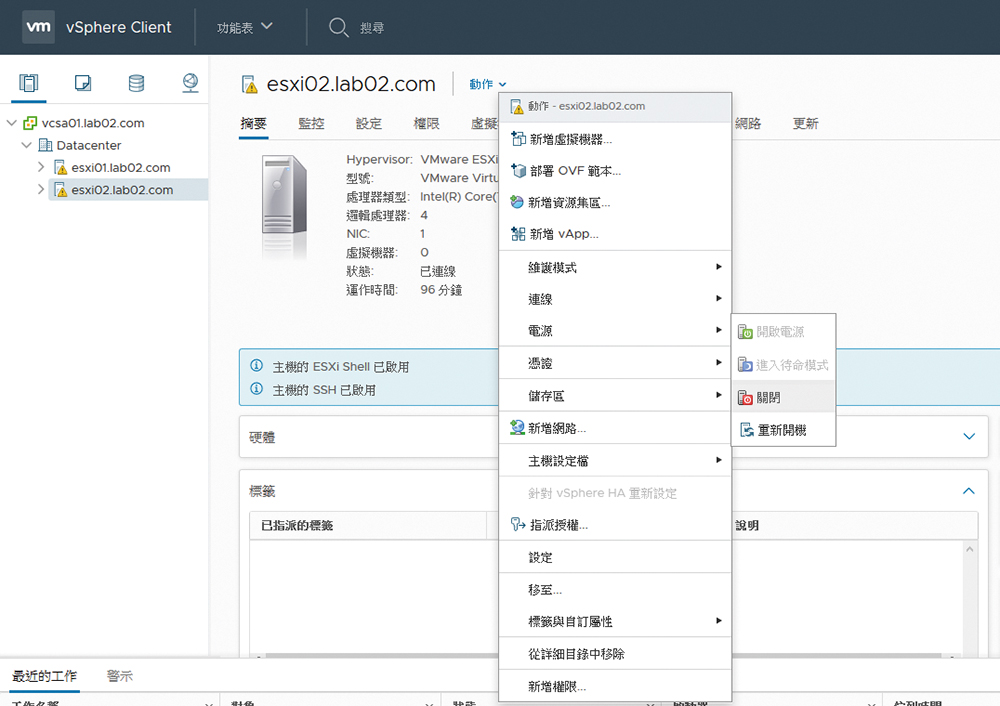Click the greyed 進入待命模式 standby icon
Screen dimensions: 1000x706
pos(745,365)
